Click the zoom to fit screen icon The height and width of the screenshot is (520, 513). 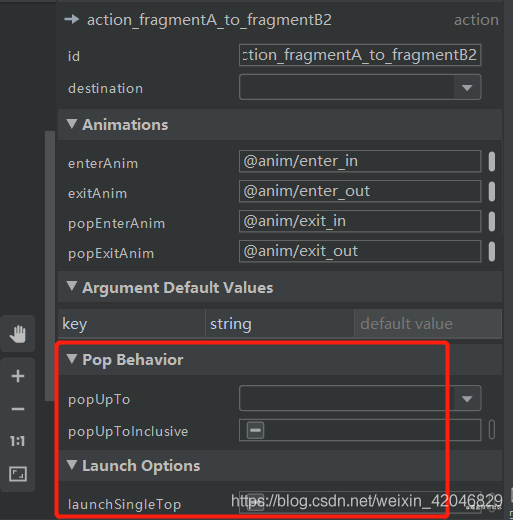(x=18, y=474)
